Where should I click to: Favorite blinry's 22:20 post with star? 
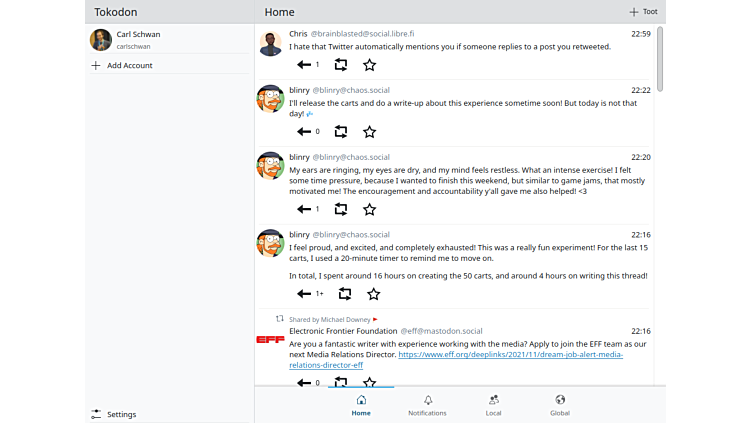369,210
